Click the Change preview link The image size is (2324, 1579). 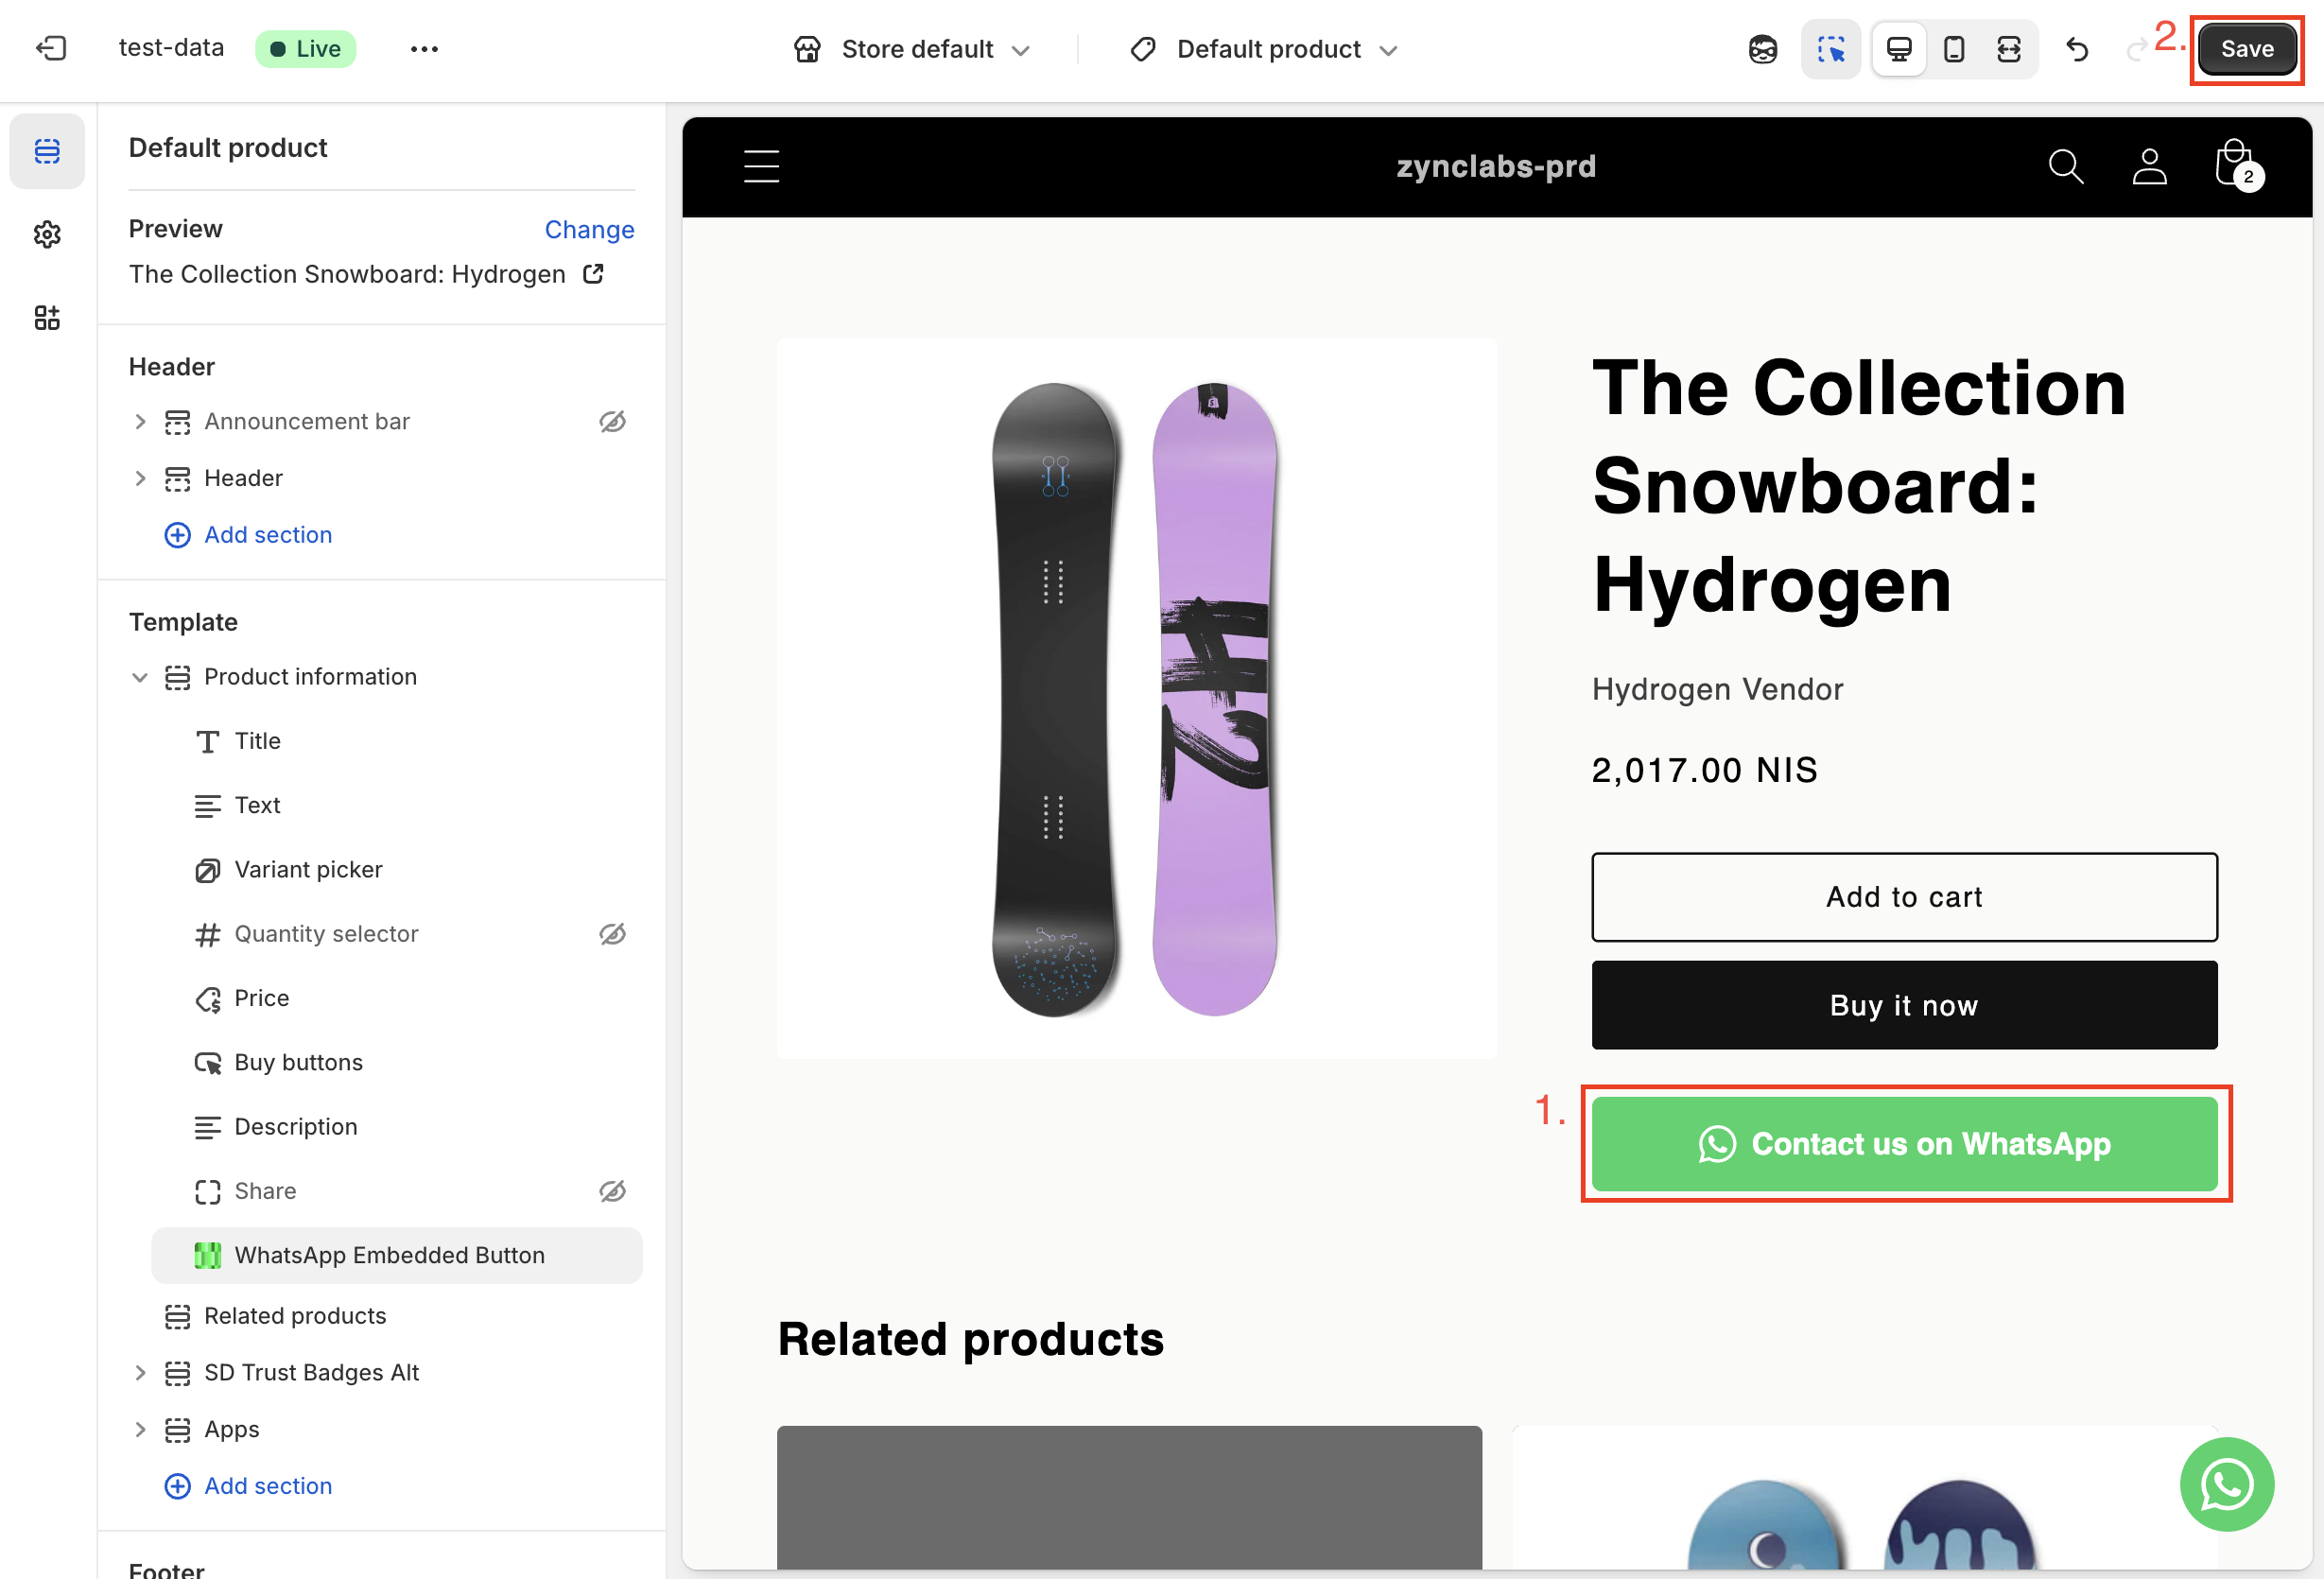tap(589, 229)
